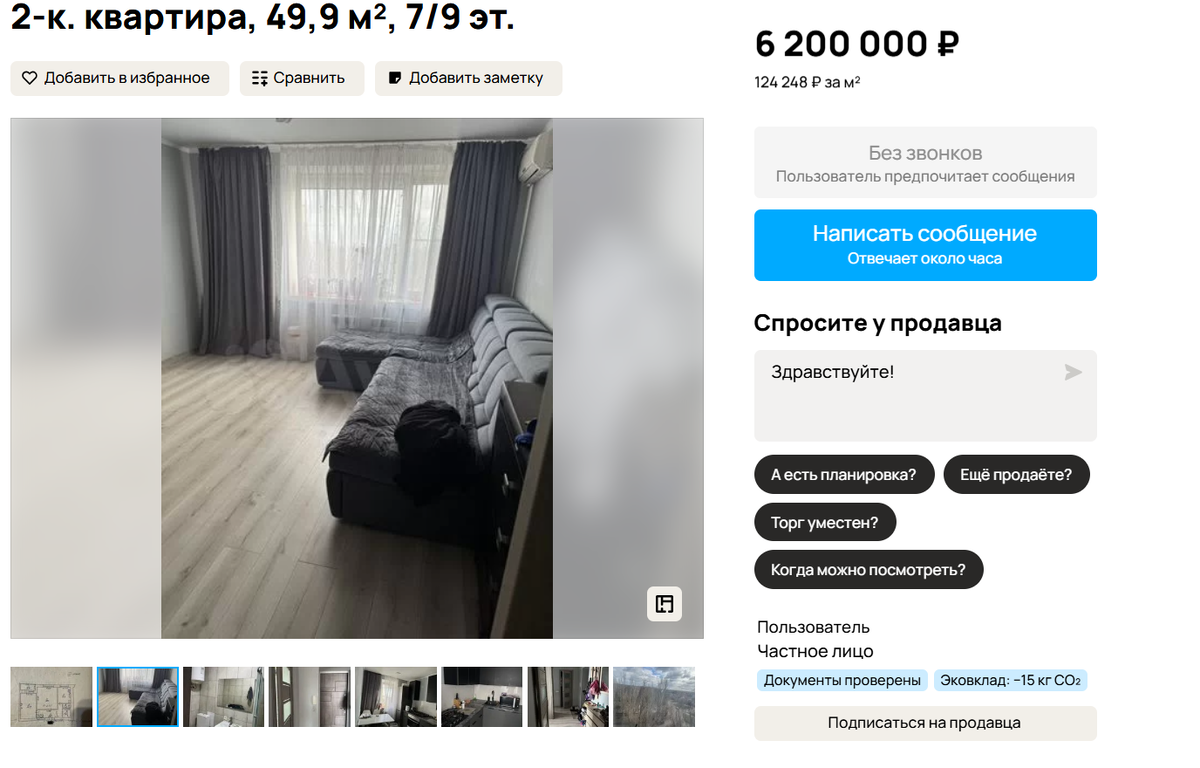
Task: Select the kitchen with black cabinets thumbnail
Action: point(481,697)
